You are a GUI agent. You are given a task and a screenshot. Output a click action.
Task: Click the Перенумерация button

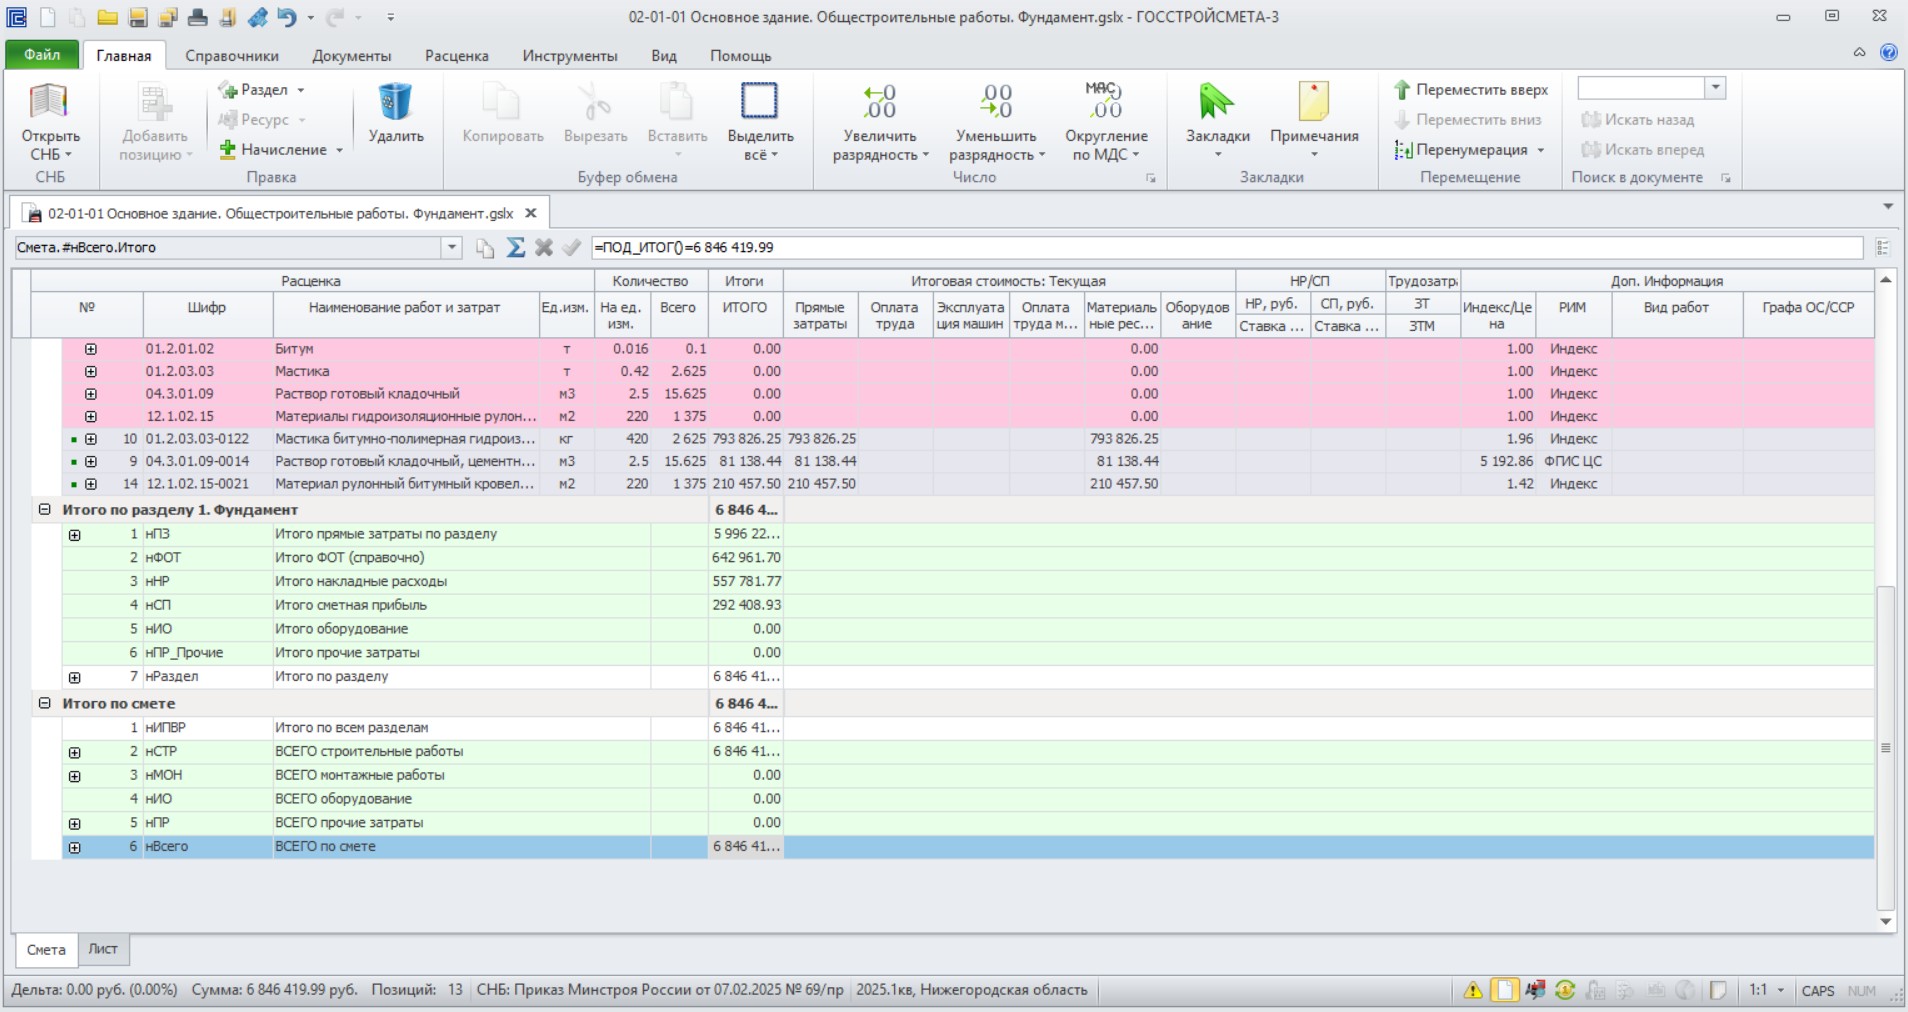(x=1469, y=149)
